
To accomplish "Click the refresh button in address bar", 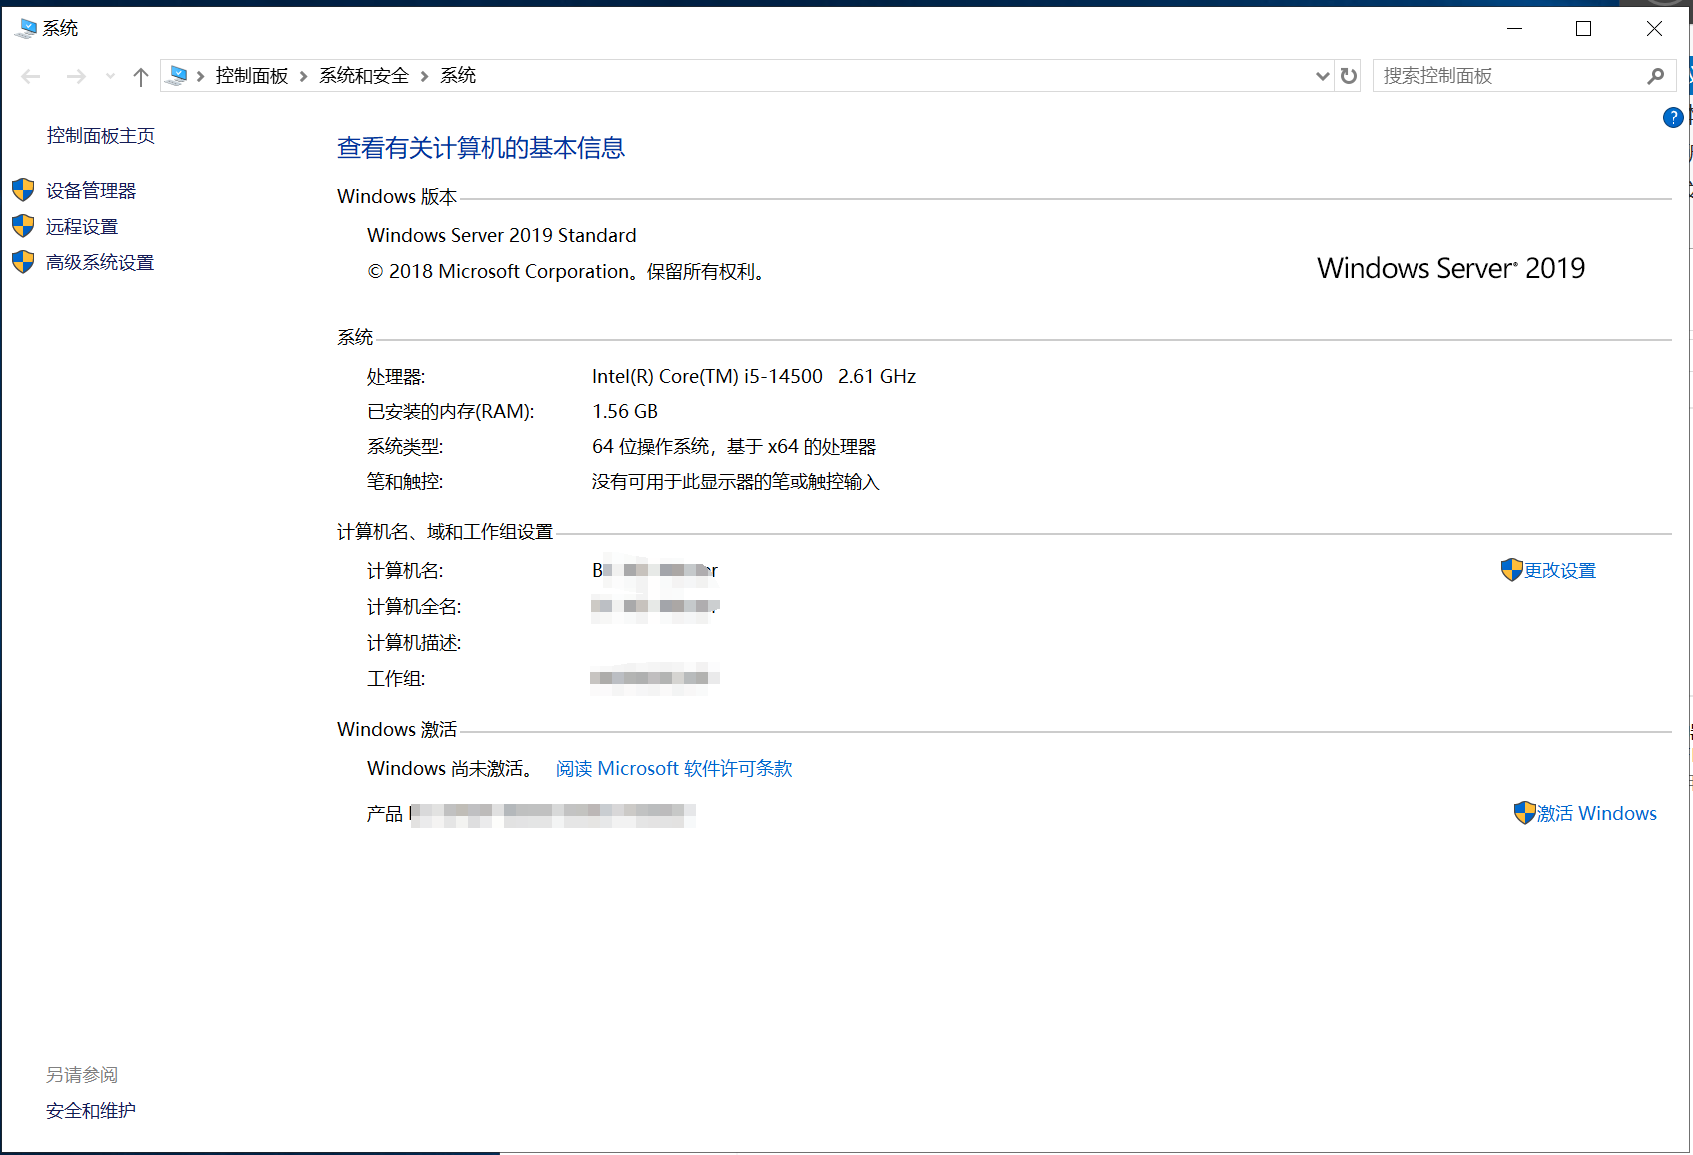I will (x=1349, y=76).
